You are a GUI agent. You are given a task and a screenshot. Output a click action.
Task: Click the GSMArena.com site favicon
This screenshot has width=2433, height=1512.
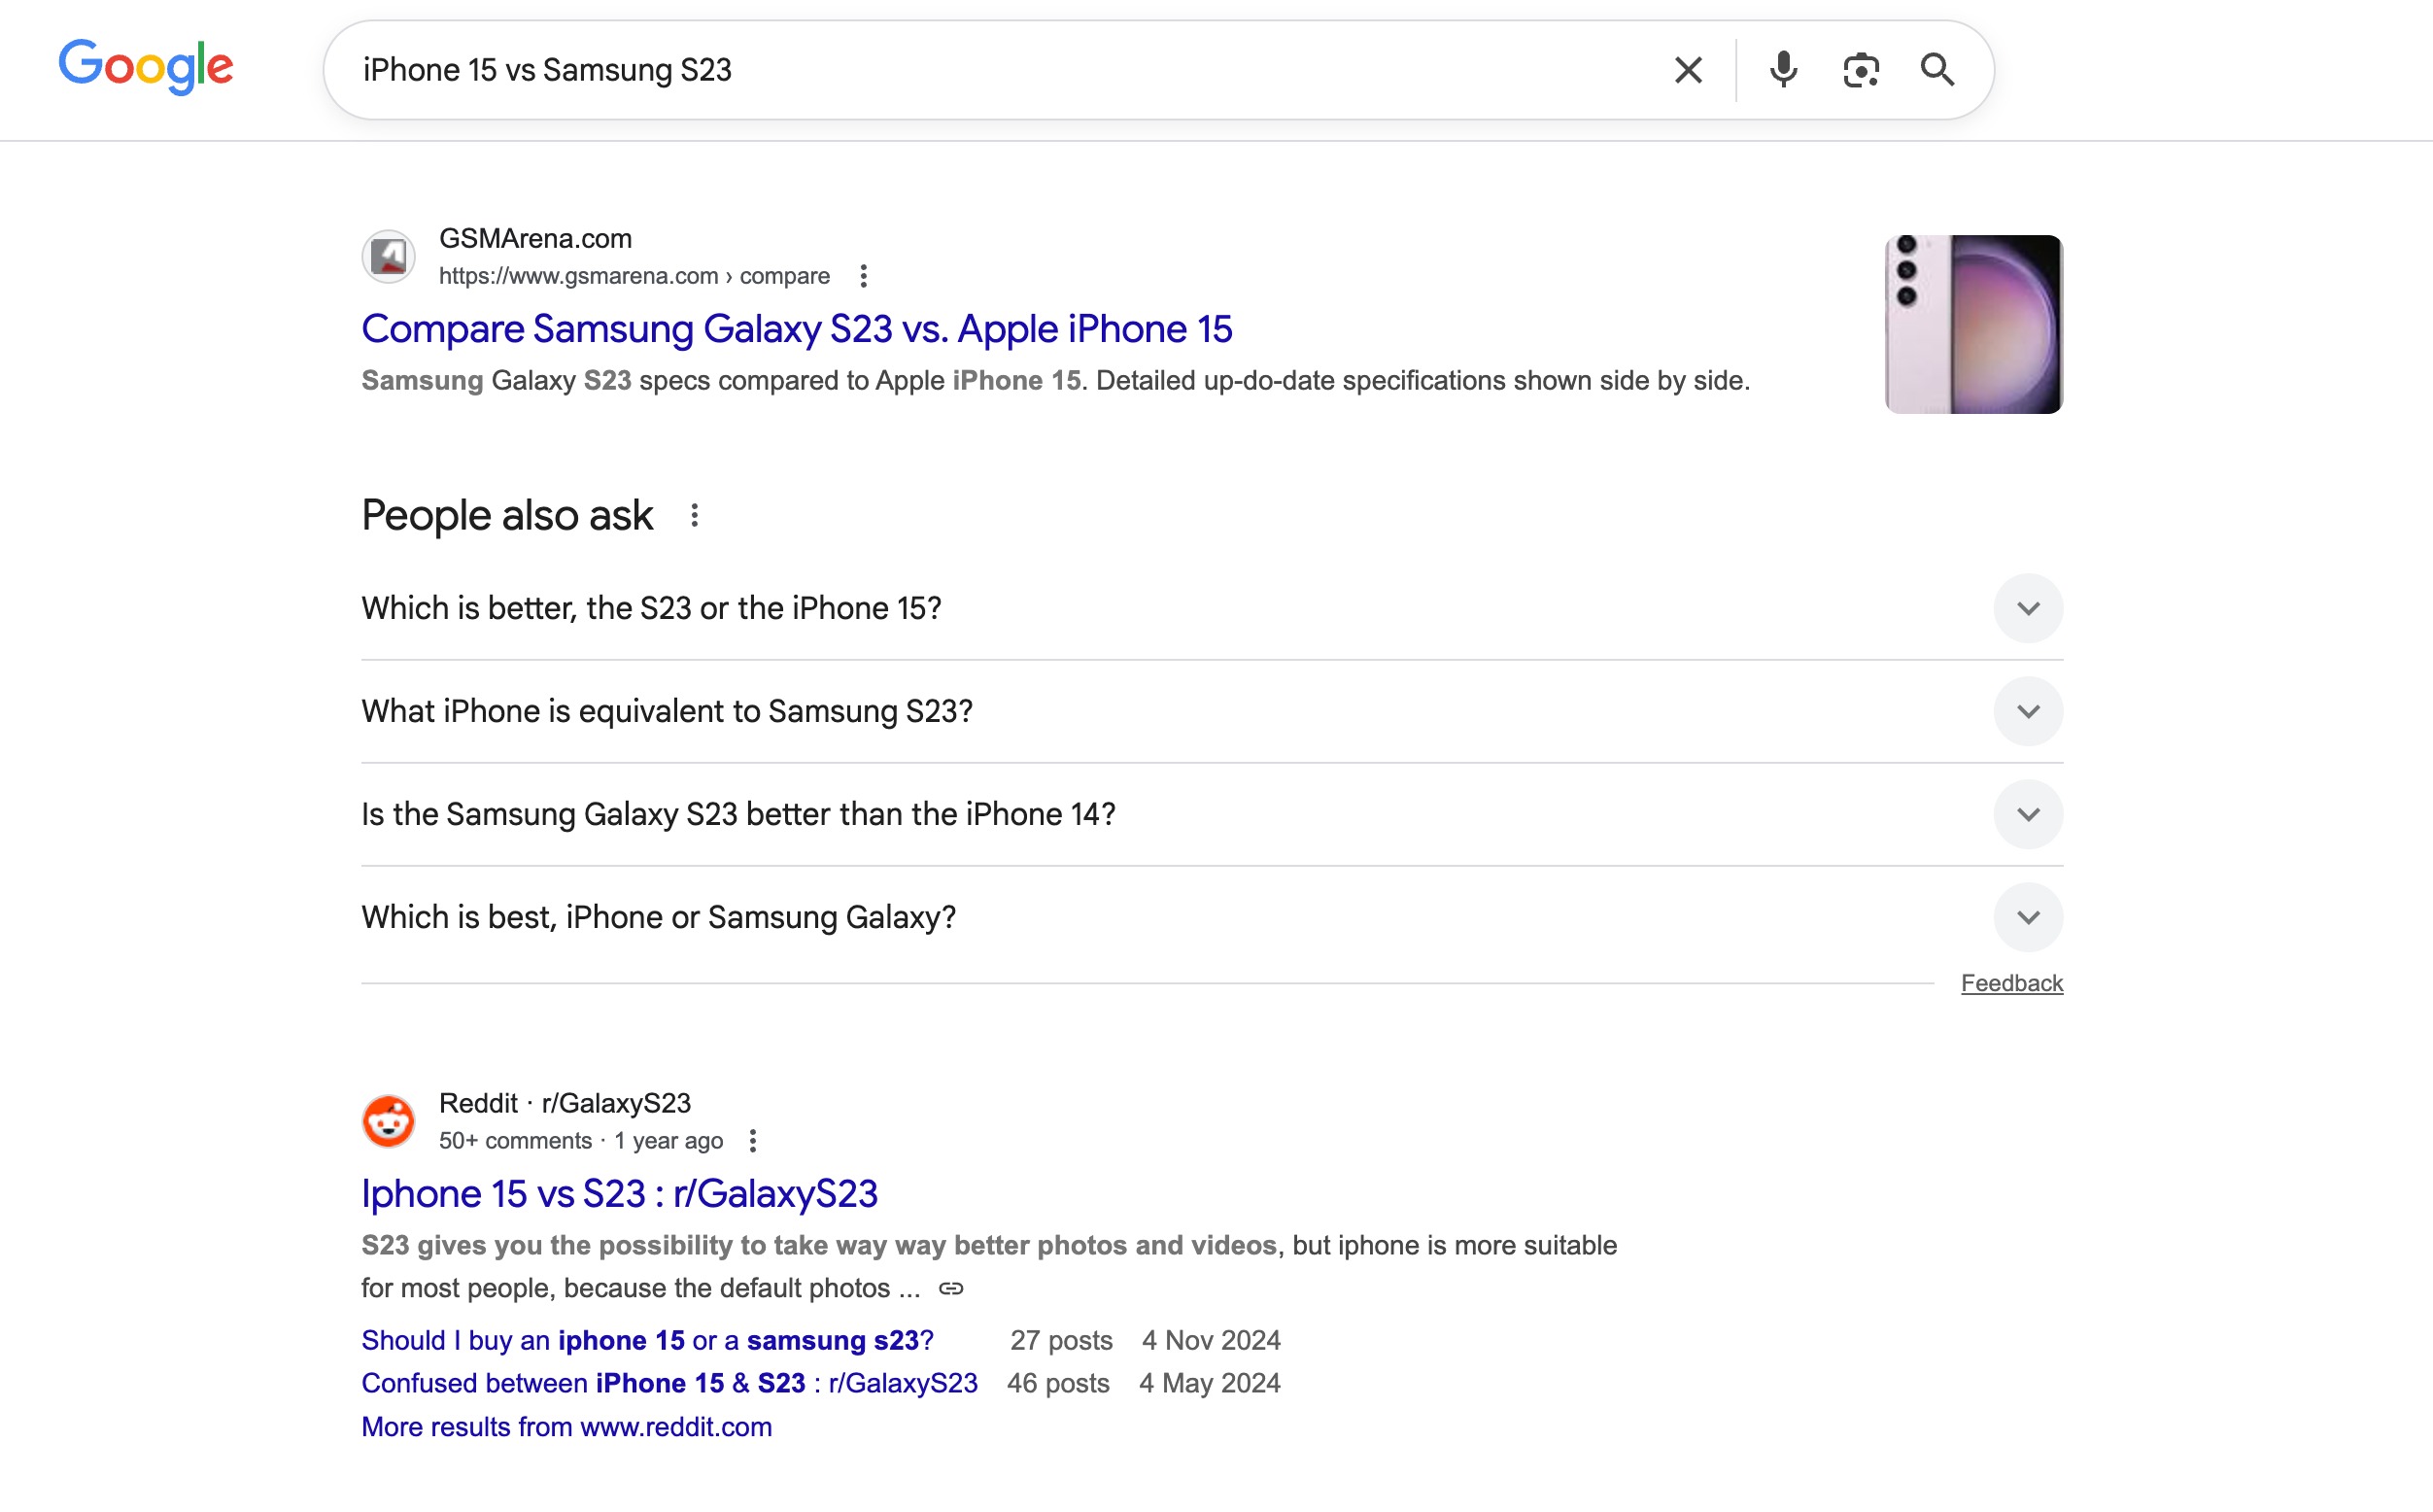pos(390,256)
